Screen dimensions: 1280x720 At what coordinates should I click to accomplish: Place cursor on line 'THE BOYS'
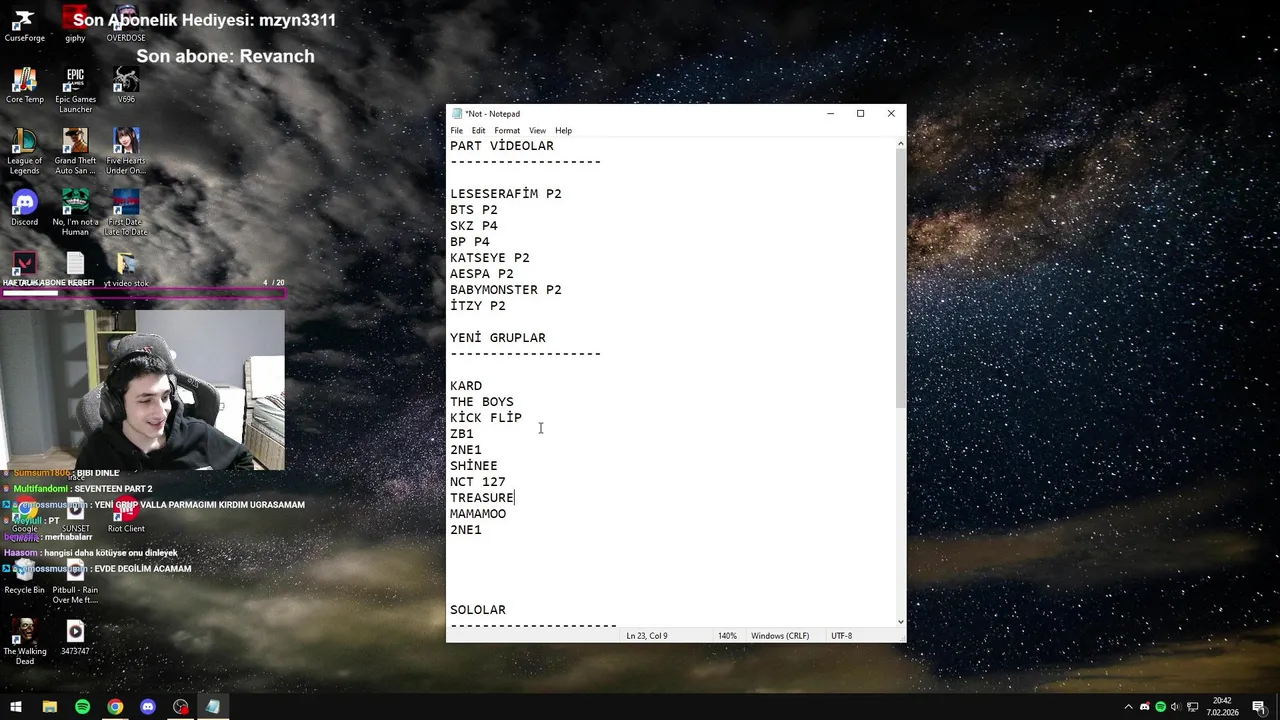(x=482, y=402)
